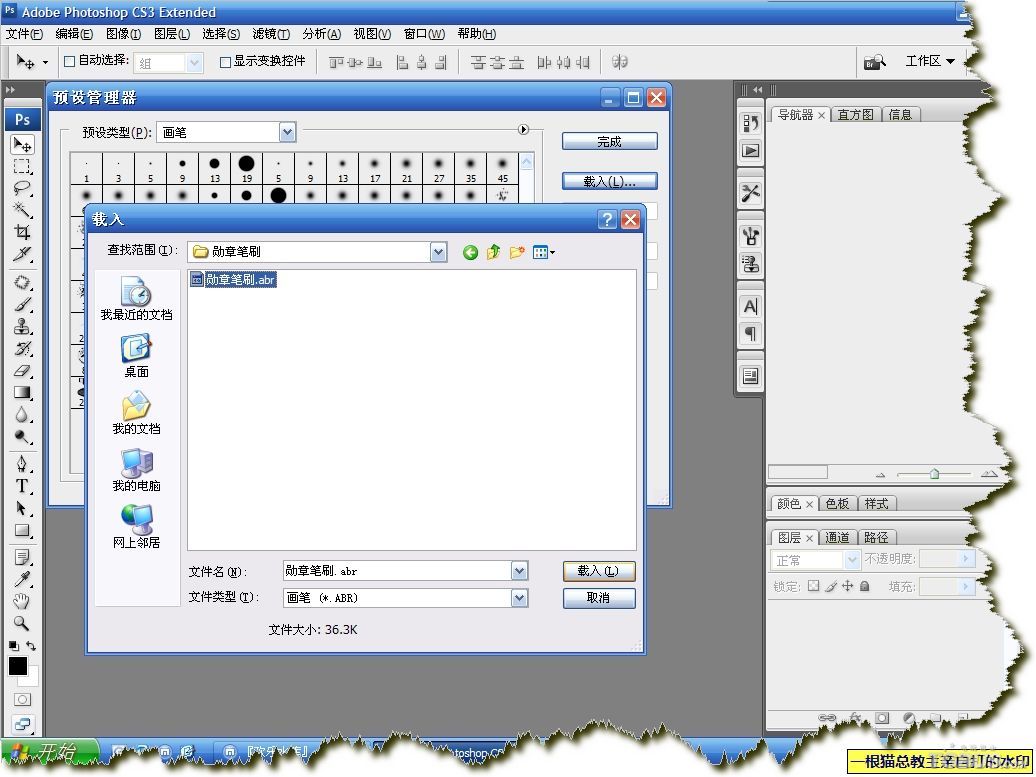
Task: Open 我的电脑 in places bar
Action: click(x=136, y=470)
